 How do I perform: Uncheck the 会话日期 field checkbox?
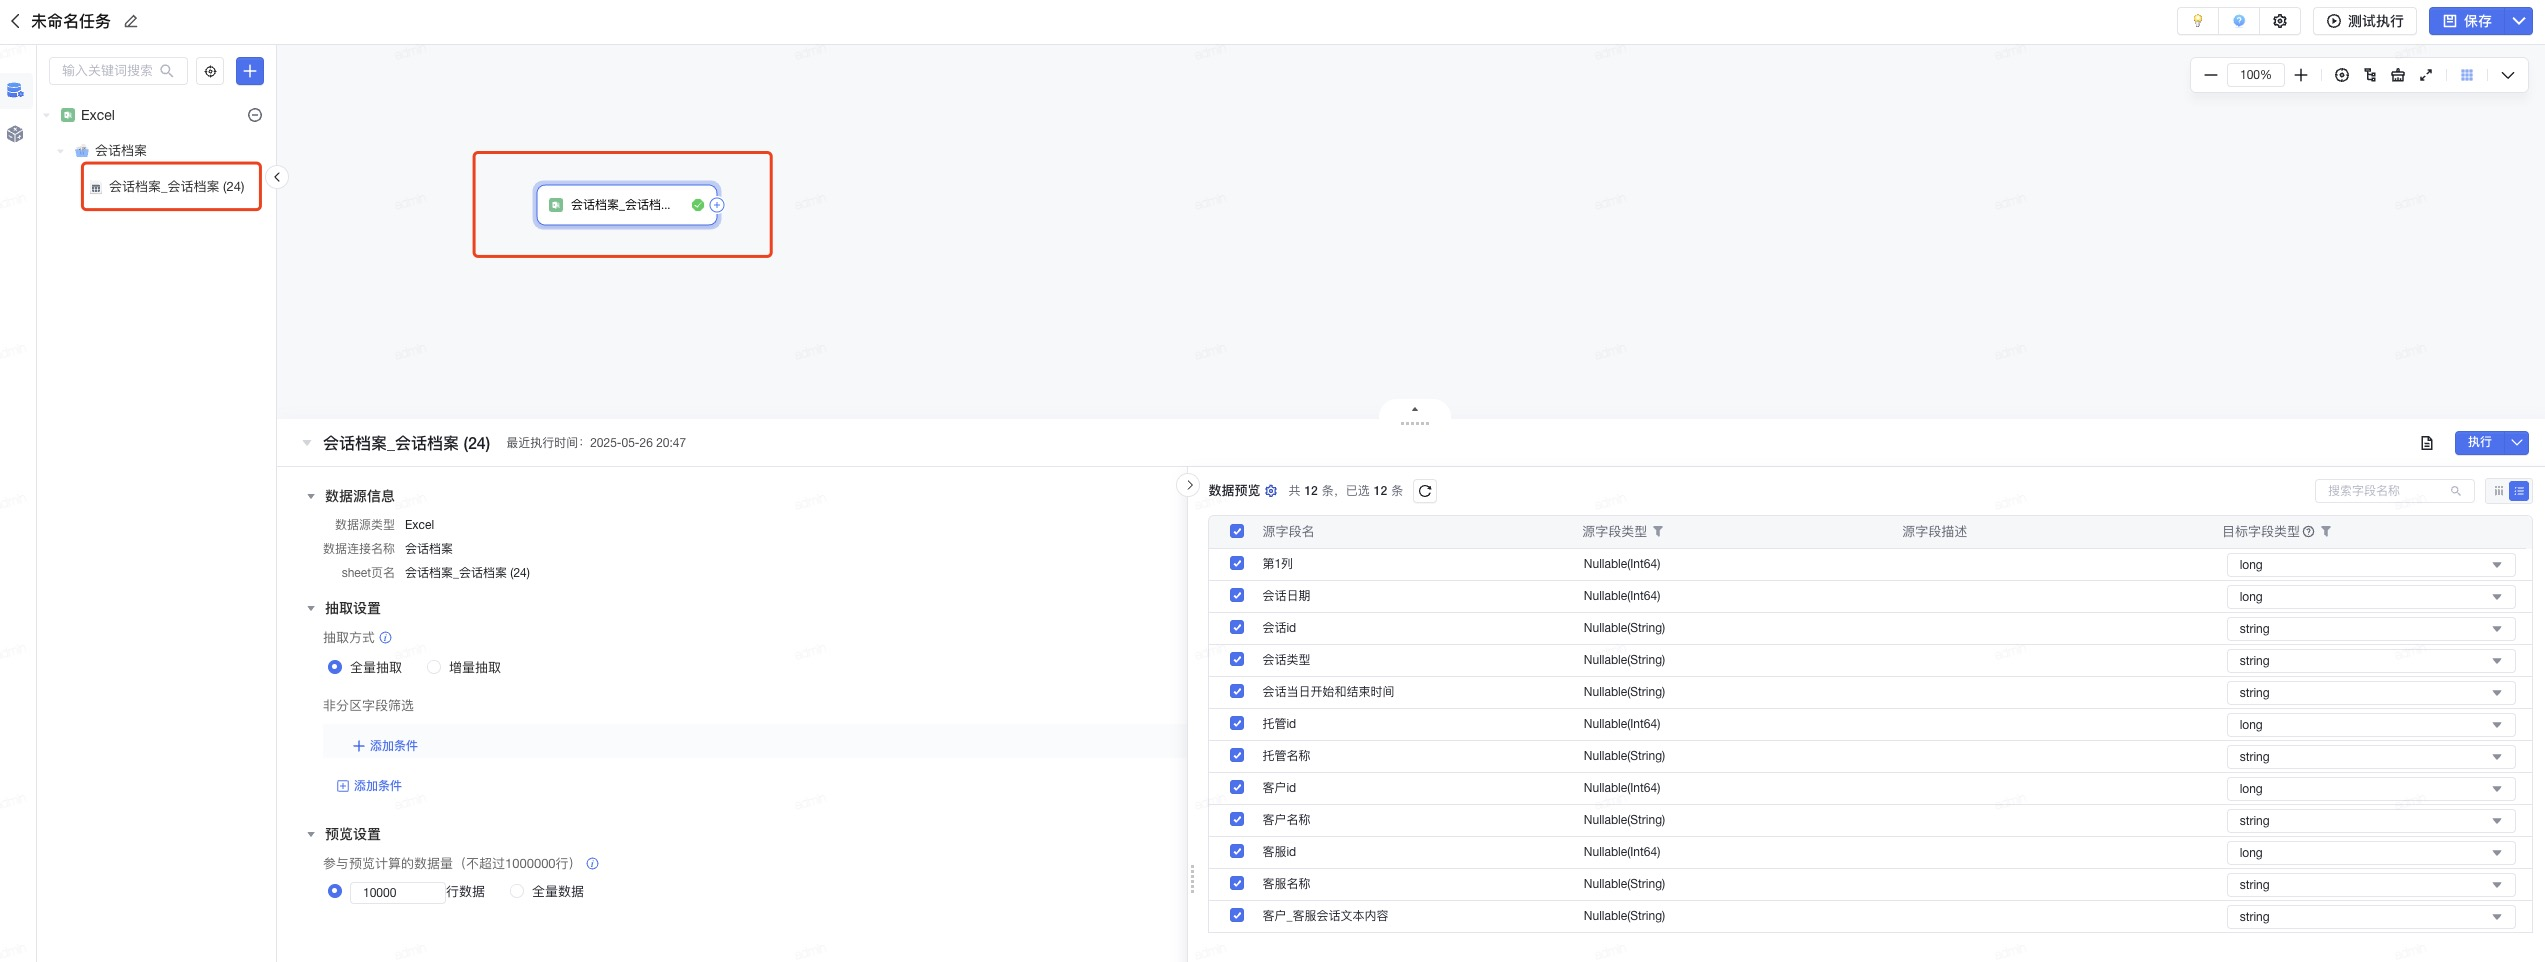(x=1237, y=596)
